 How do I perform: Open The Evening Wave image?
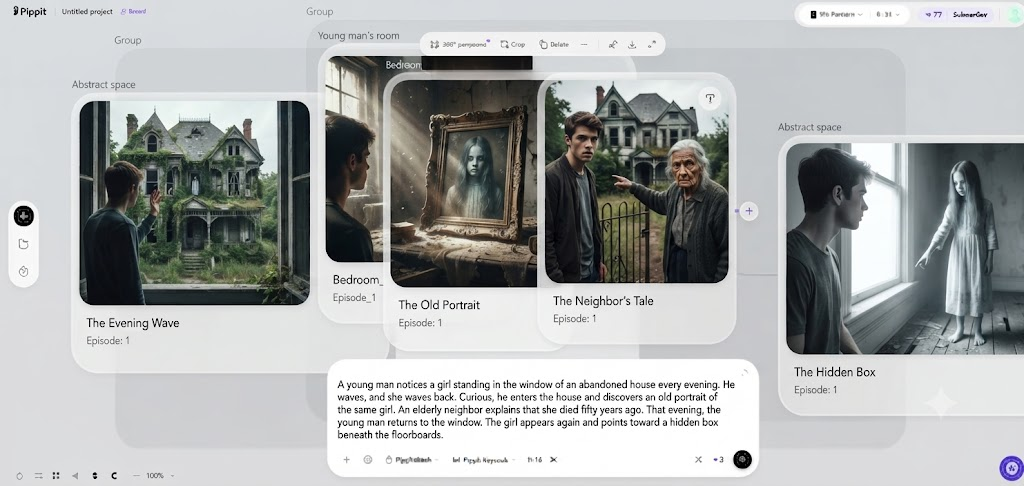(195, 202)
